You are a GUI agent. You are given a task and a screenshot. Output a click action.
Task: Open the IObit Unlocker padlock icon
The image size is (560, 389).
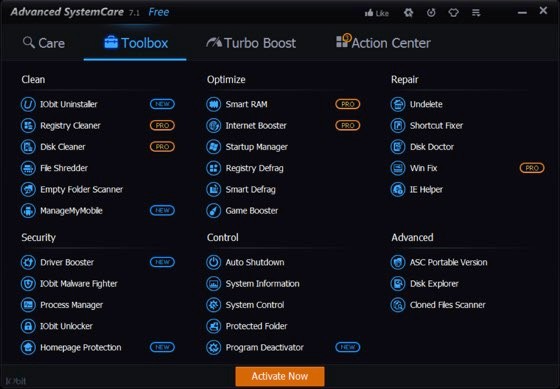[x=28, y=326]
